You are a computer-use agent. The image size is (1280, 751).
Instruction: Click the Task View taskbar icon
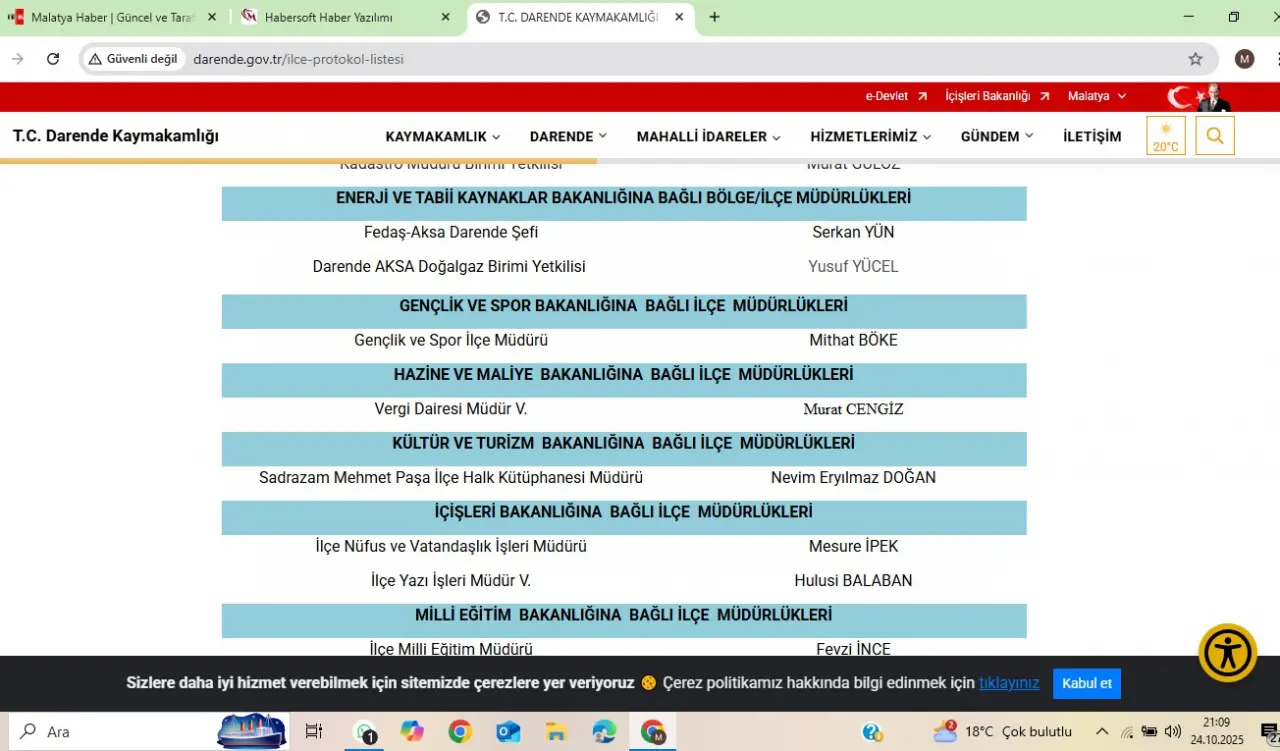pyautogui.click(x=313, y=732)
